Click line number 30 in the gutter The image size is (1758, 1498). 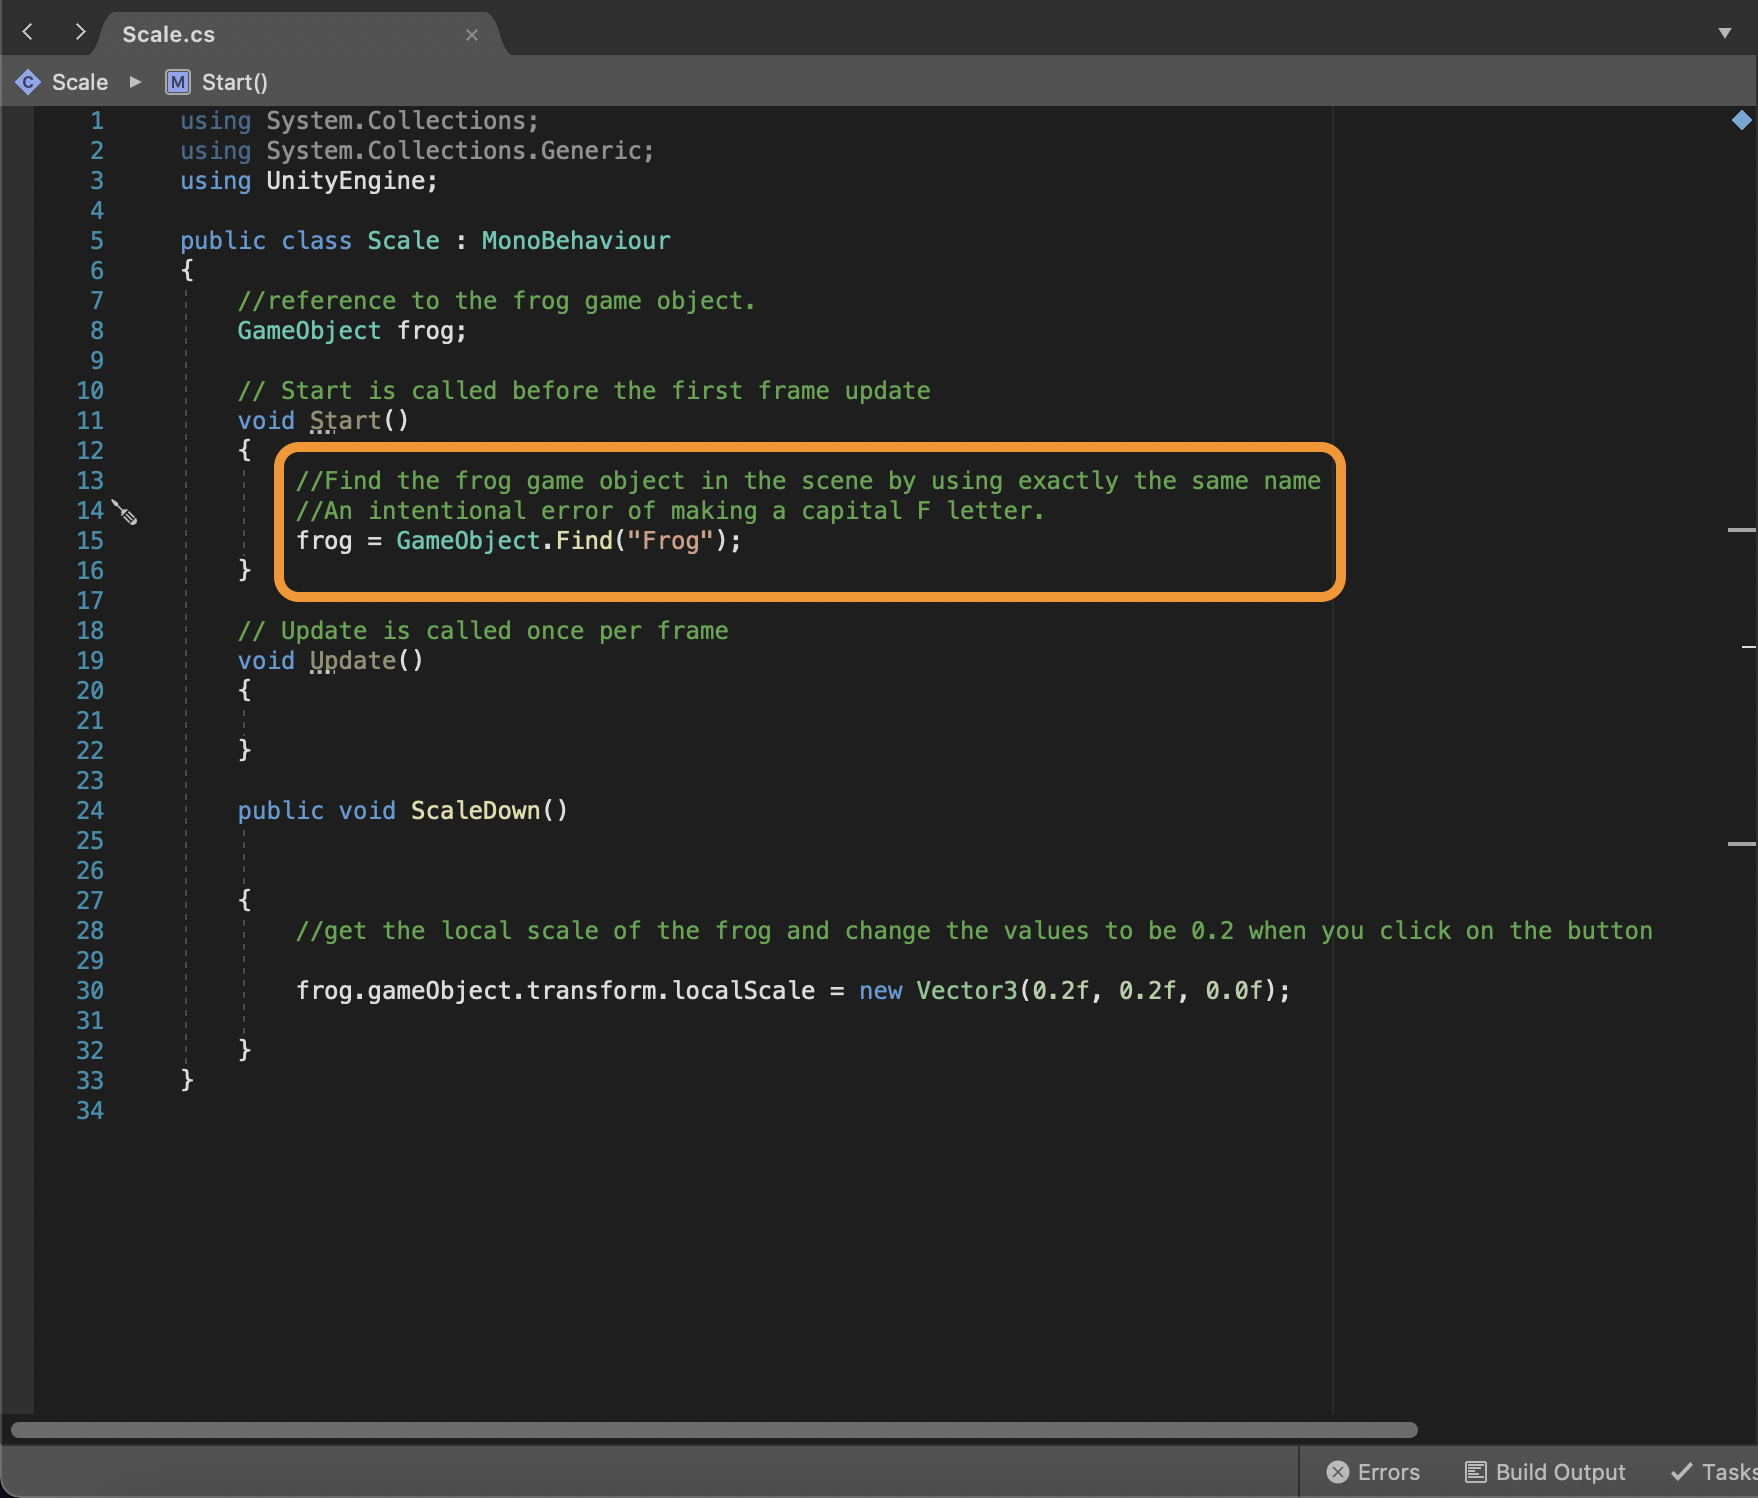click(x=90, y=991)
